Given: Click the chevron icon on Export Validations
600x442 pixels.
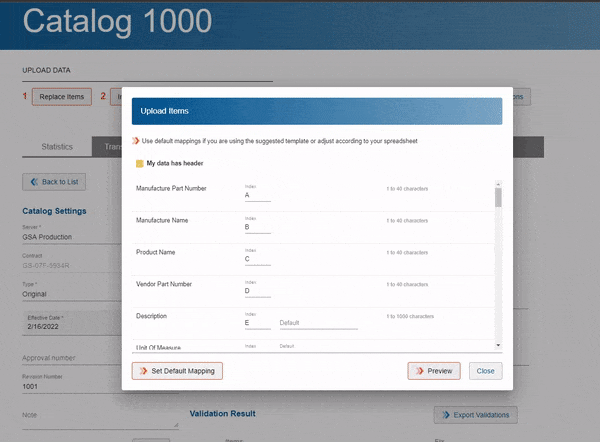Looking at the screenshot, I should (x=446, y=415).
